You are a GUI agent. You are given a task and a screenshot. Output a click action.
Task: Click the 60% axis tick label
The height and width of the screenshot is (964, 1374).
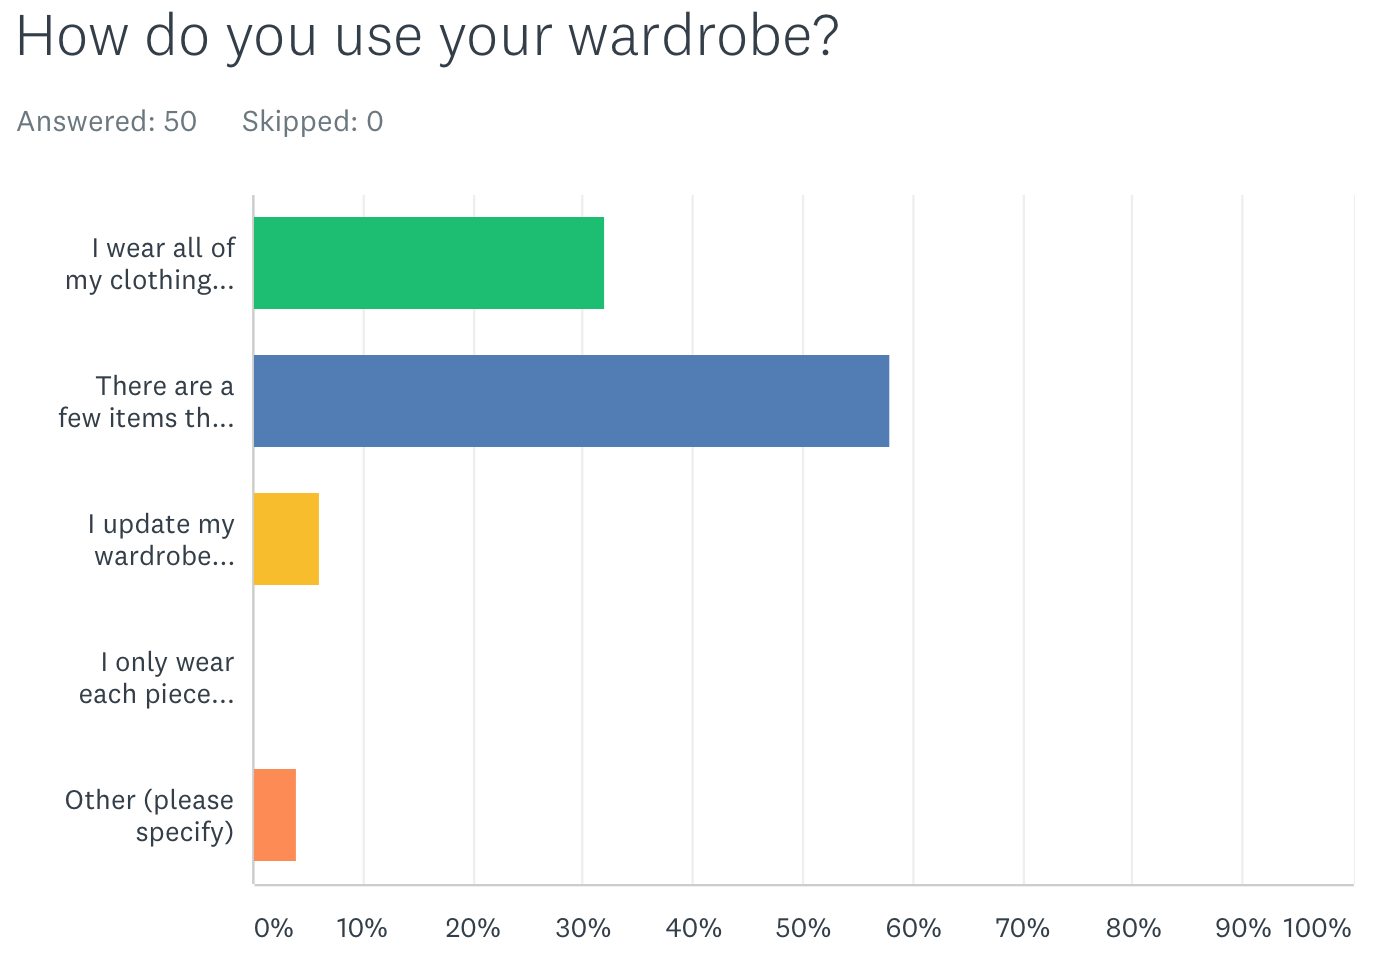(913, 928)
